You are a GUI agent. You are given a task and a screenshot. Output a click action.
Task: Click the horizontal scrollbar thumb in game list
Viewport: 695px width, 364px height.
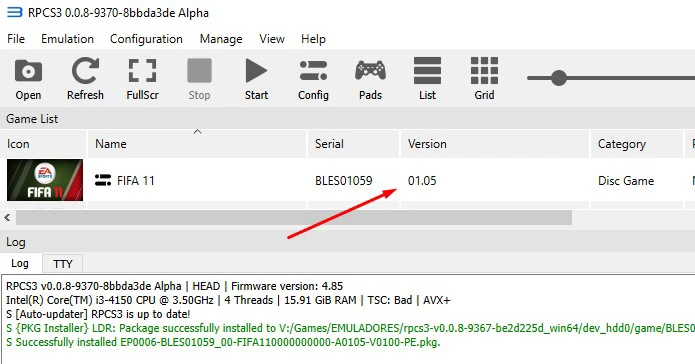pyautogui.click(x=294, y=218)
